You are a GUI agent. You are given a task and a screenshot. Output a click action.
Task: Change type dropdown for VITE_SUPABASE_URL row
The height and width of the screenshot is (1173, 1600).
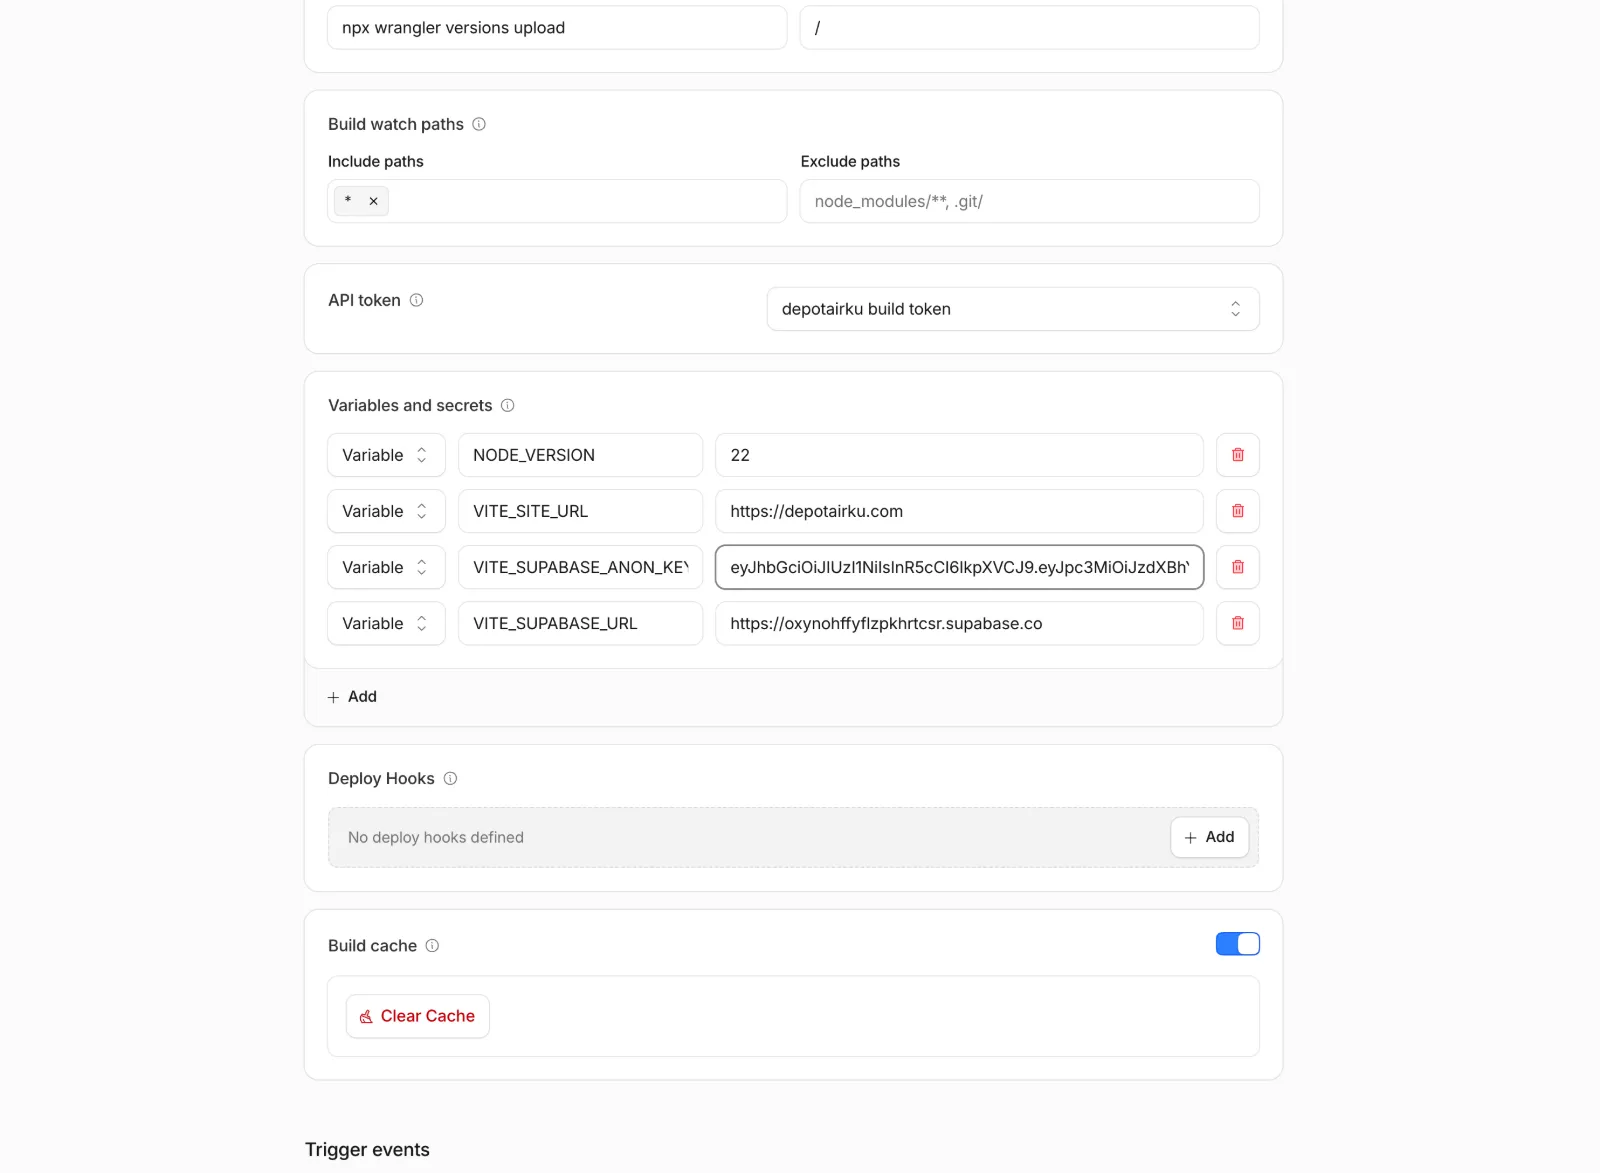tap(386, 623)
